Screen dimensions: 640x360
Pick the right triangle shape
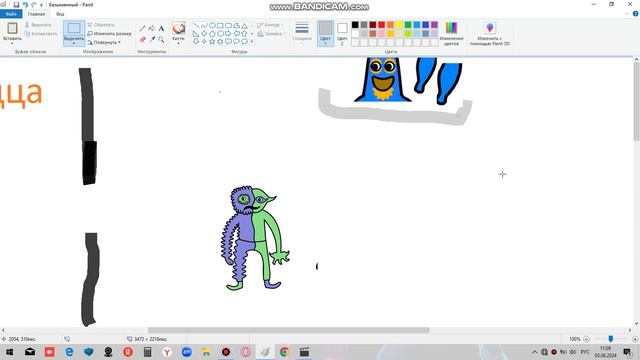[196, 33]
